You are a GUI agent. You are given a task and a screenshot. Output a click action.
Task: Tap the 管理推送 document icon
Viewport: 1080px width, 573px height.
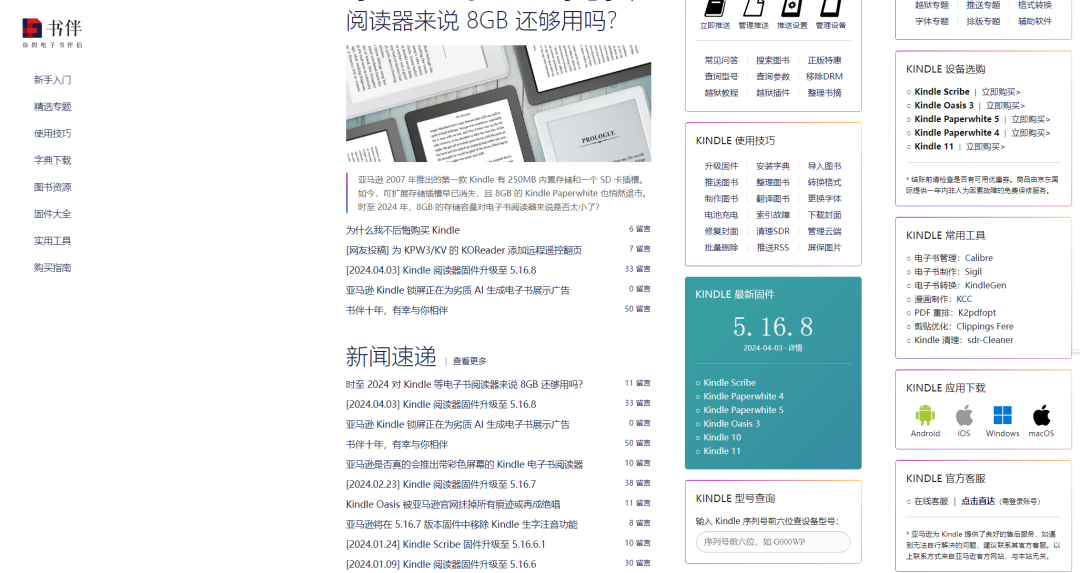click(x=754, y=8)
